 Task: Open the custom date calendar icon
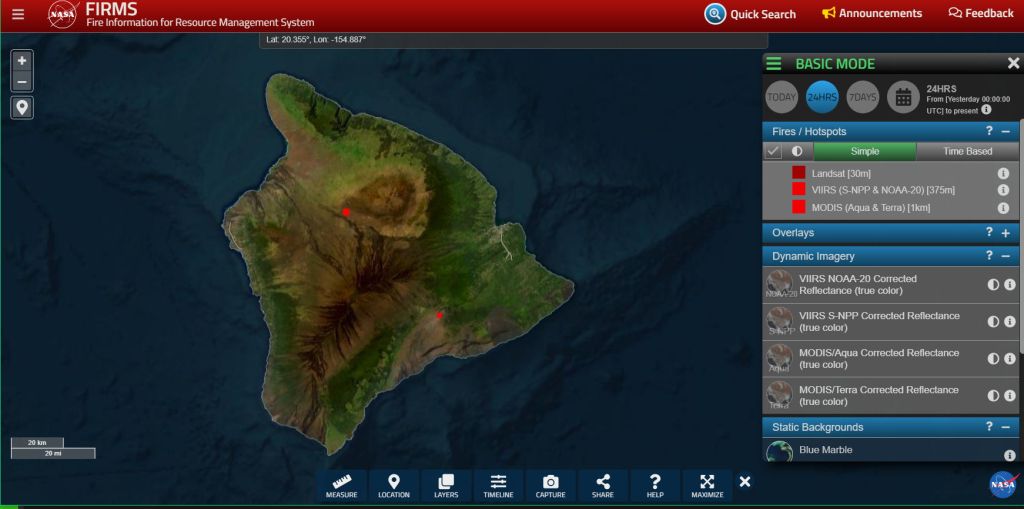click(902, 97)
